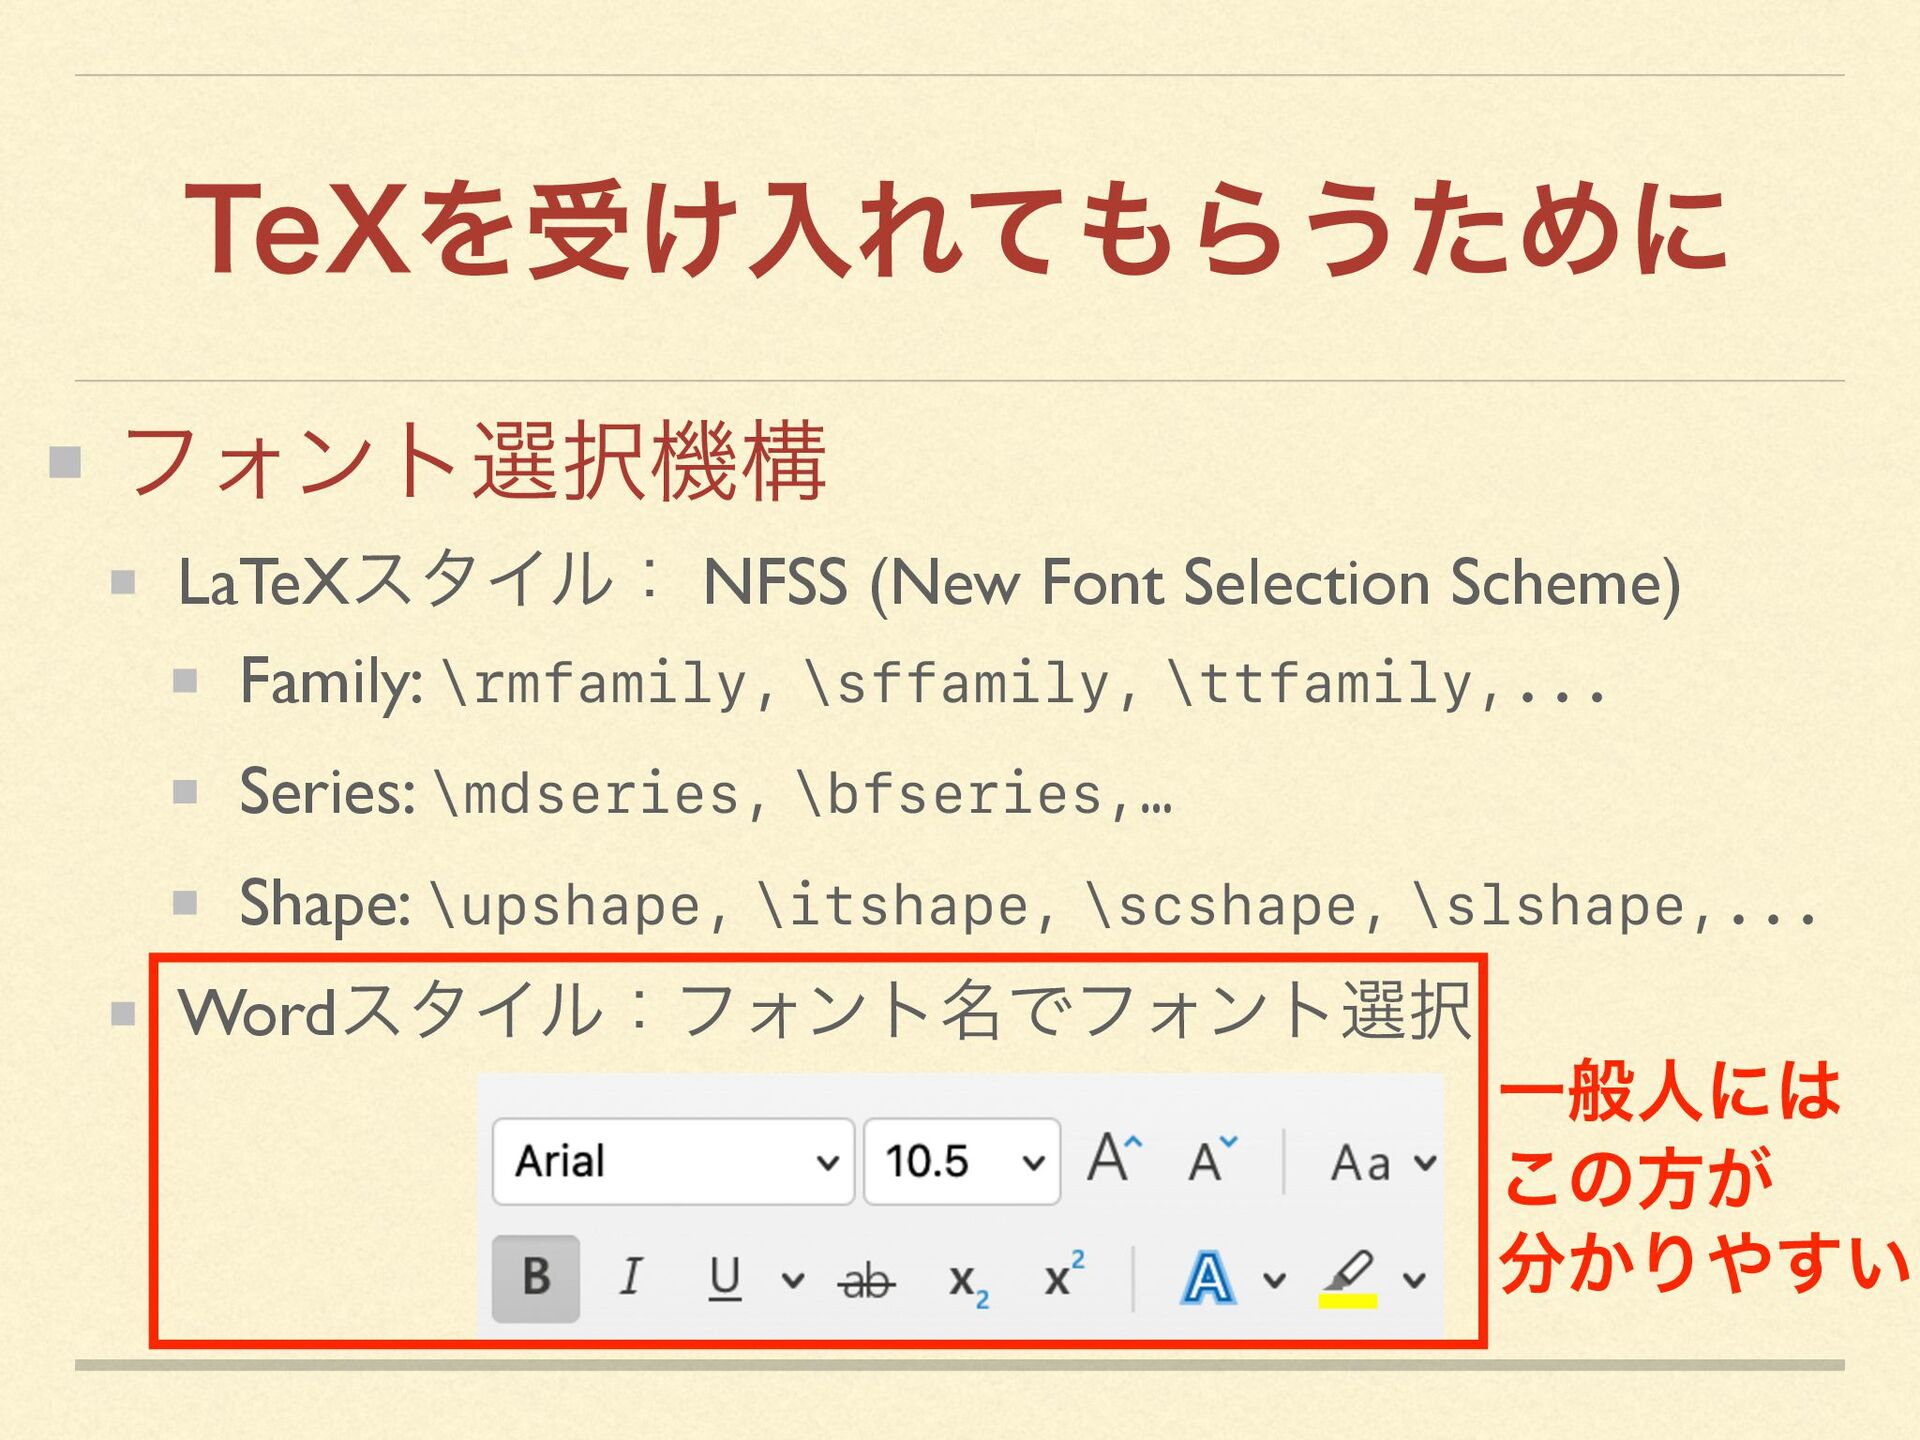Click the slide title text
Viewport: 1920px width, 1440px height.
957,230
